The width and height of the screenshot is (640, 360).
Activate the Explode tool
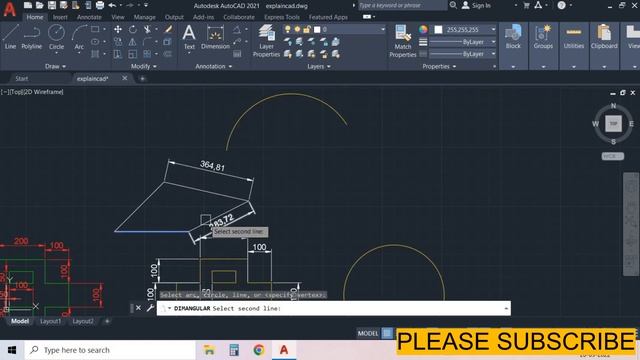168,42
